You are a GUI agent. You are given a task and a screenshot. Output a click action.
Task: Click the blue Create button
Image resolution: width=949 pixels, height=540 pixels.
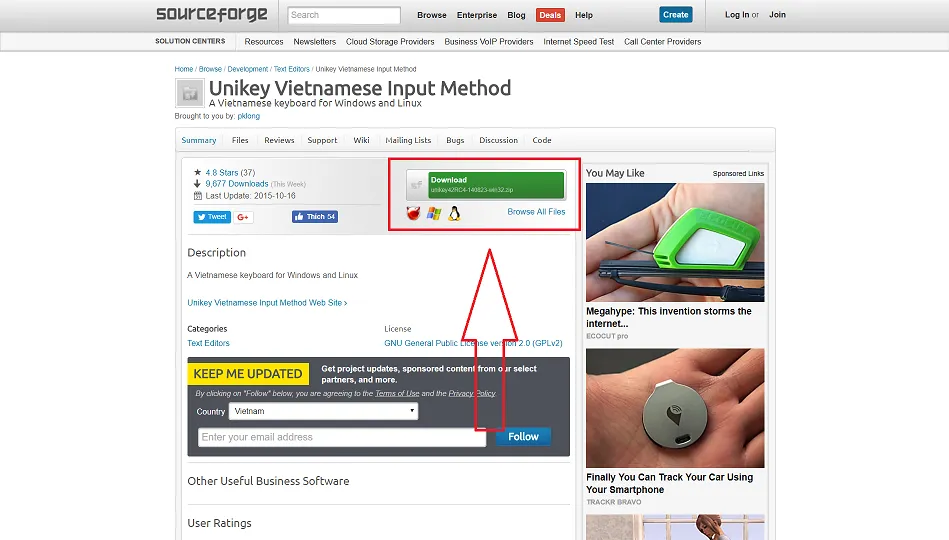(x=675, y=15)
